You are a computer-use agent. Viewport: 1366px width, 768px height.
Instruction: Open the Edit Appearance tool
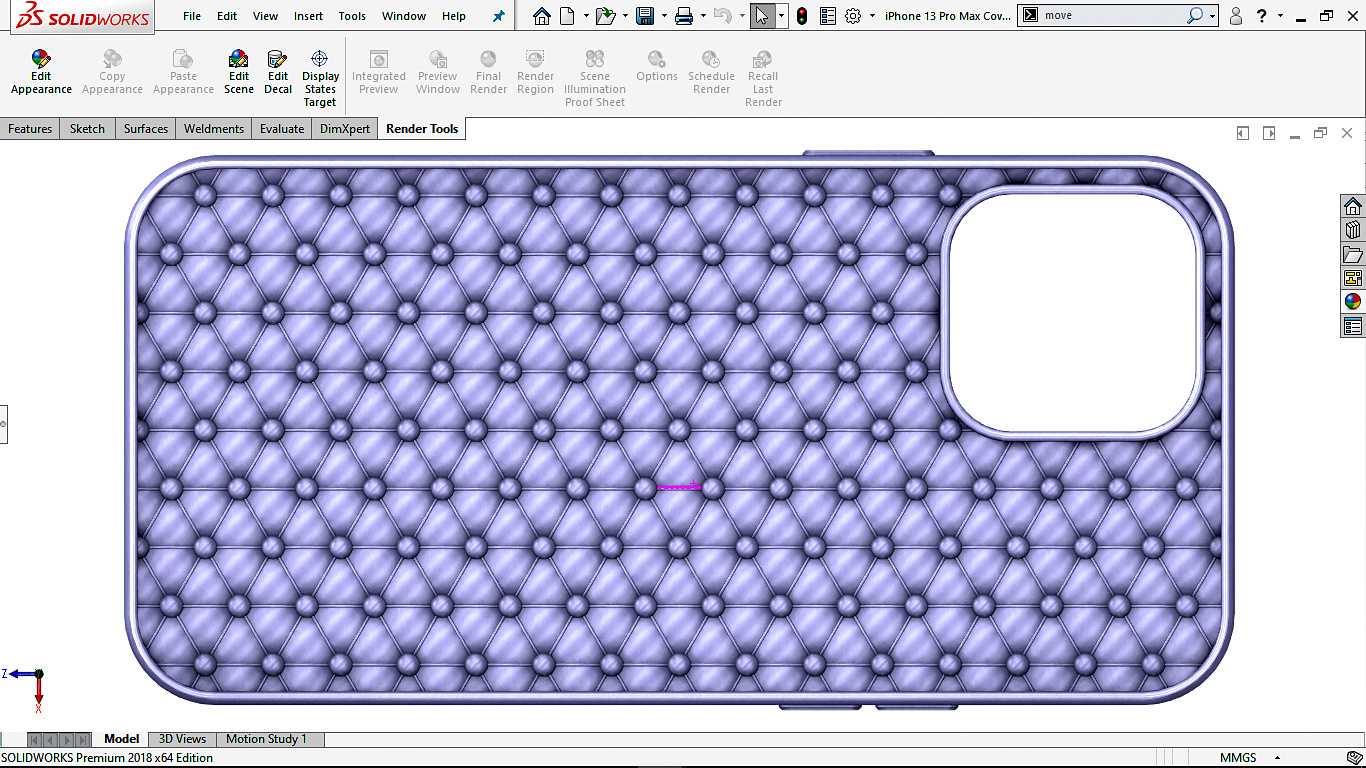pyautogui.click(x=41, y=73)
